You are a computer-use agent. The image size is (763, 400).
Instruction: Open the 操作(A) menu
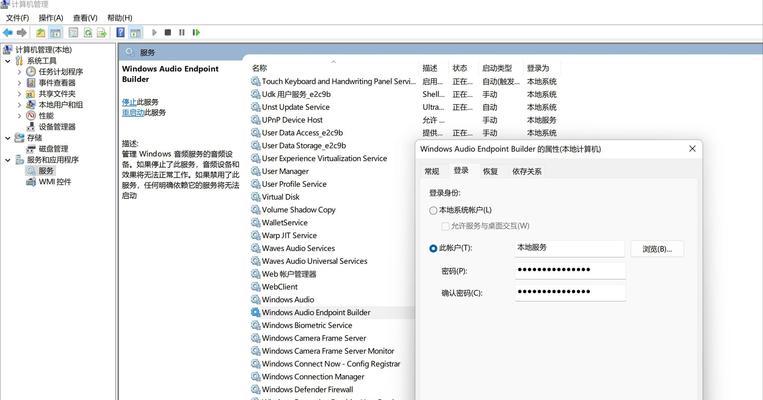(51, 18)
